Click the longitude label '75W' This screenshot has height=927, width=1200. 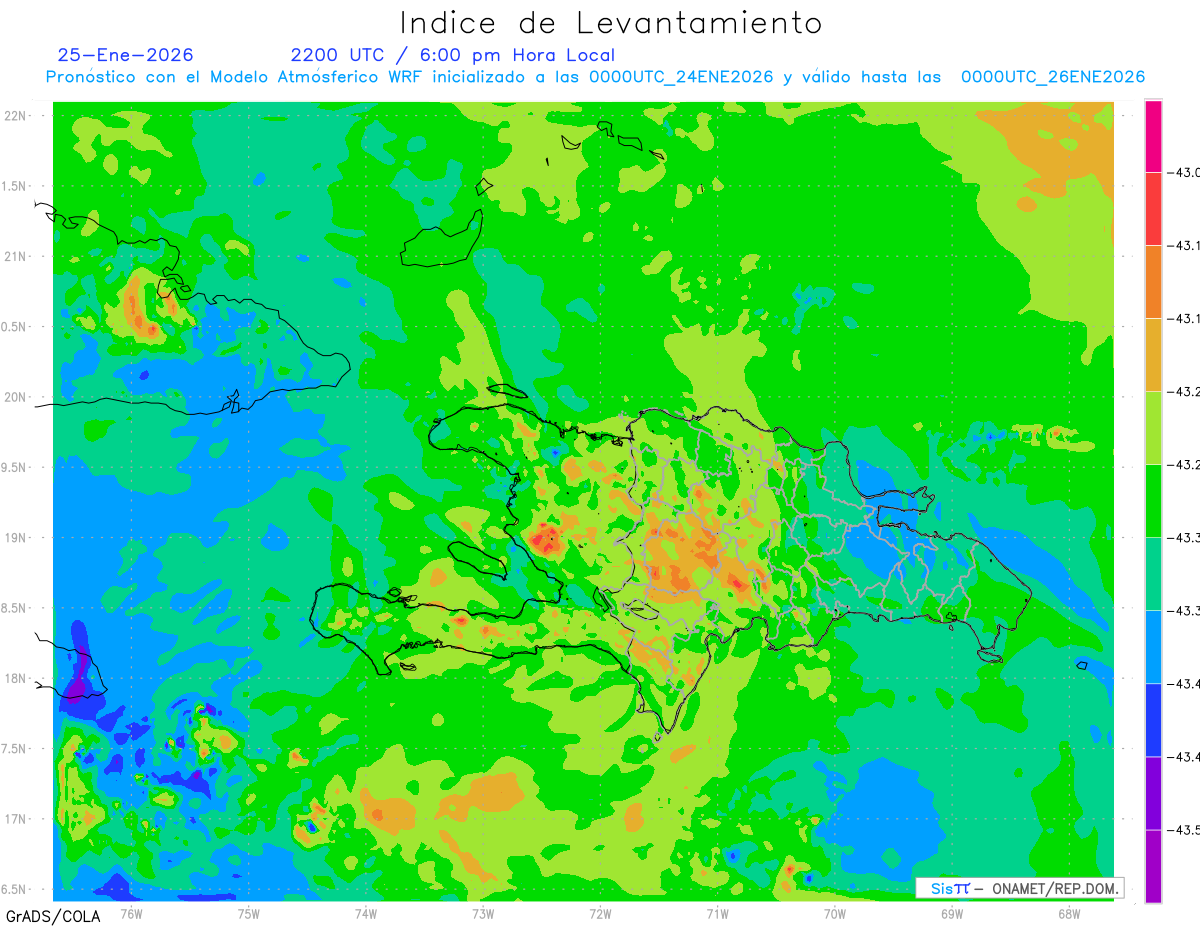[x=248, y=912]
